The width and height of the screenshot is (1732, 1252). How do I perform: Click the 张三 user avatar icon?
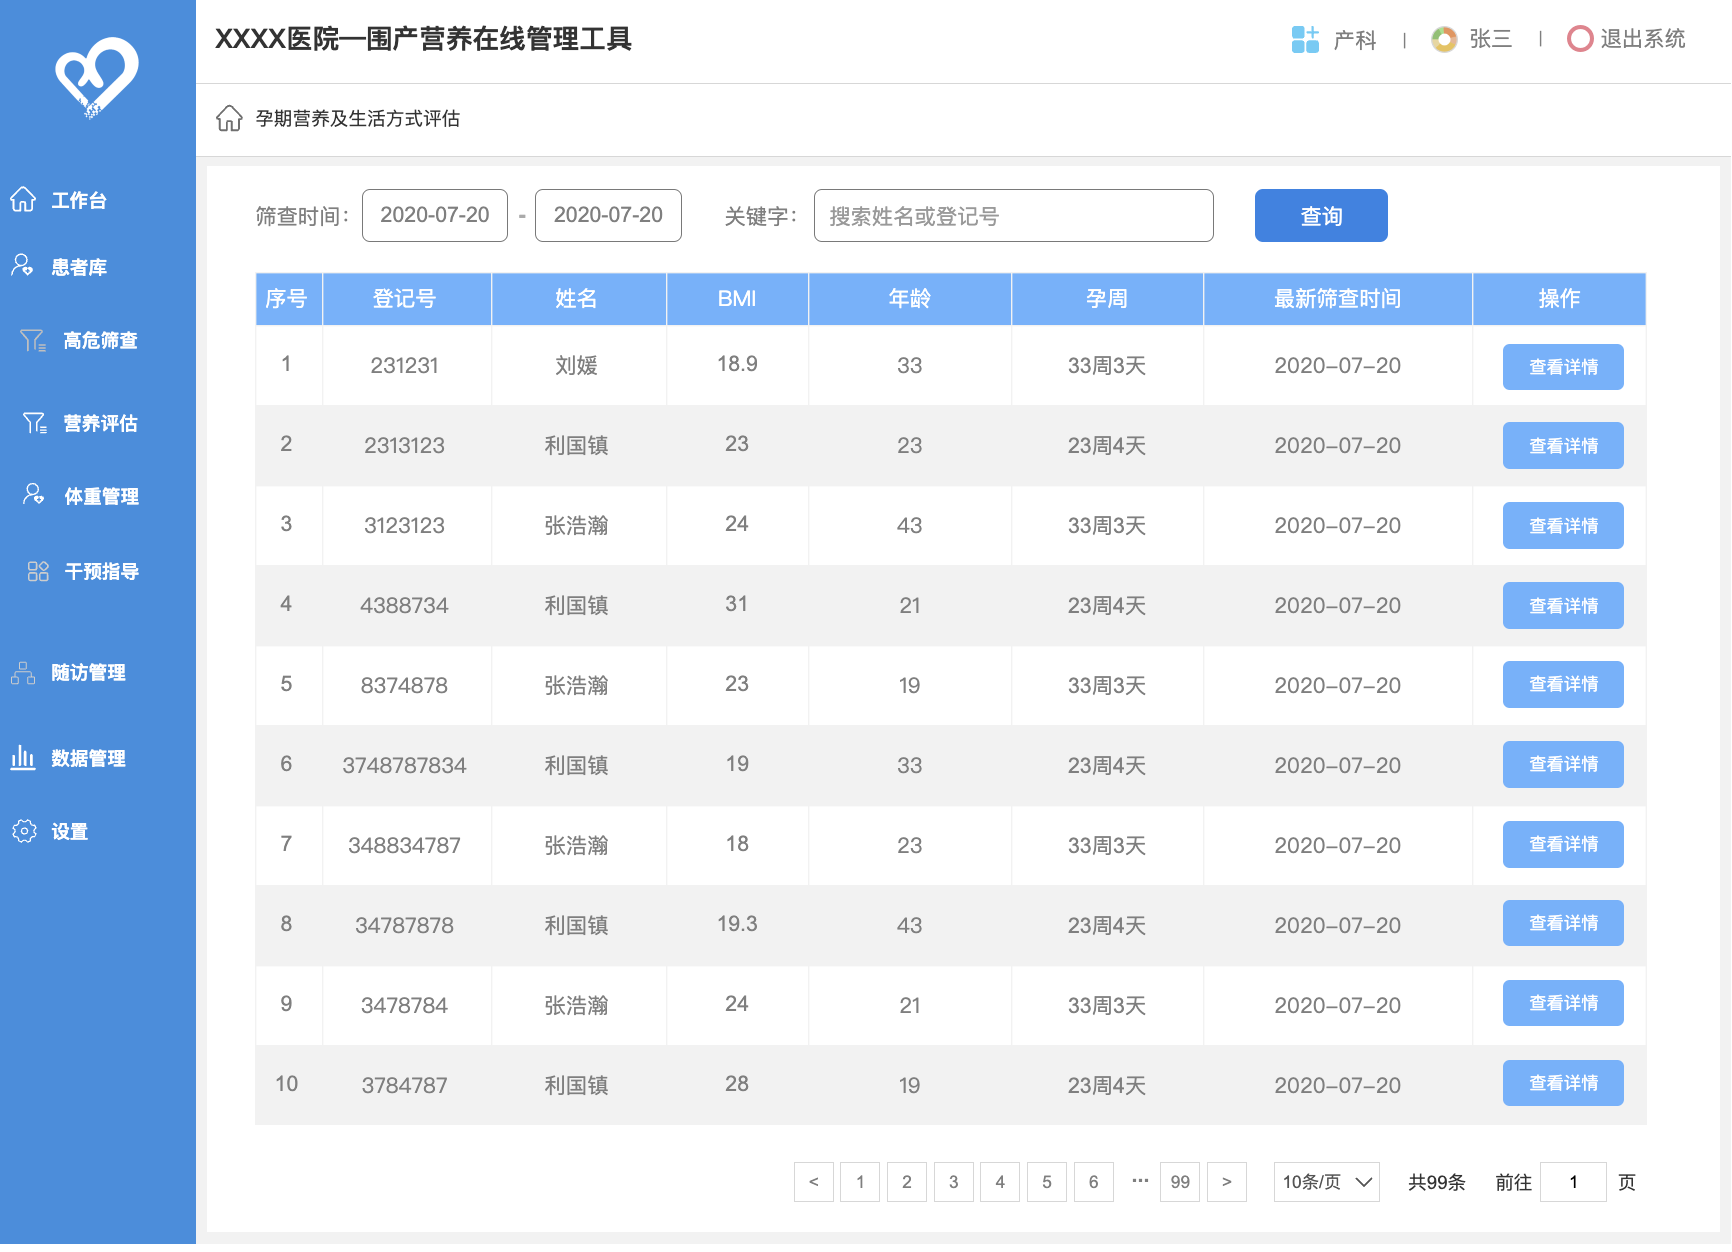pyautogui.click(x=1444, y=39)
